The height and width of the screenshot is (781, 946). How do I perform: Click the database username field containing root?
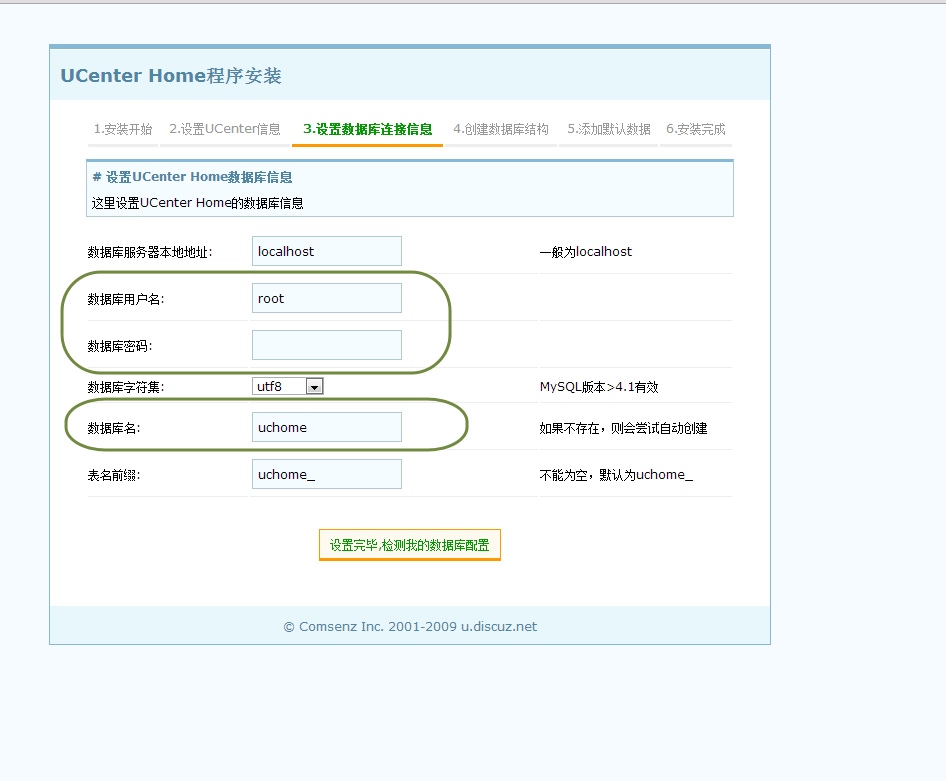[x=326, y=298]
